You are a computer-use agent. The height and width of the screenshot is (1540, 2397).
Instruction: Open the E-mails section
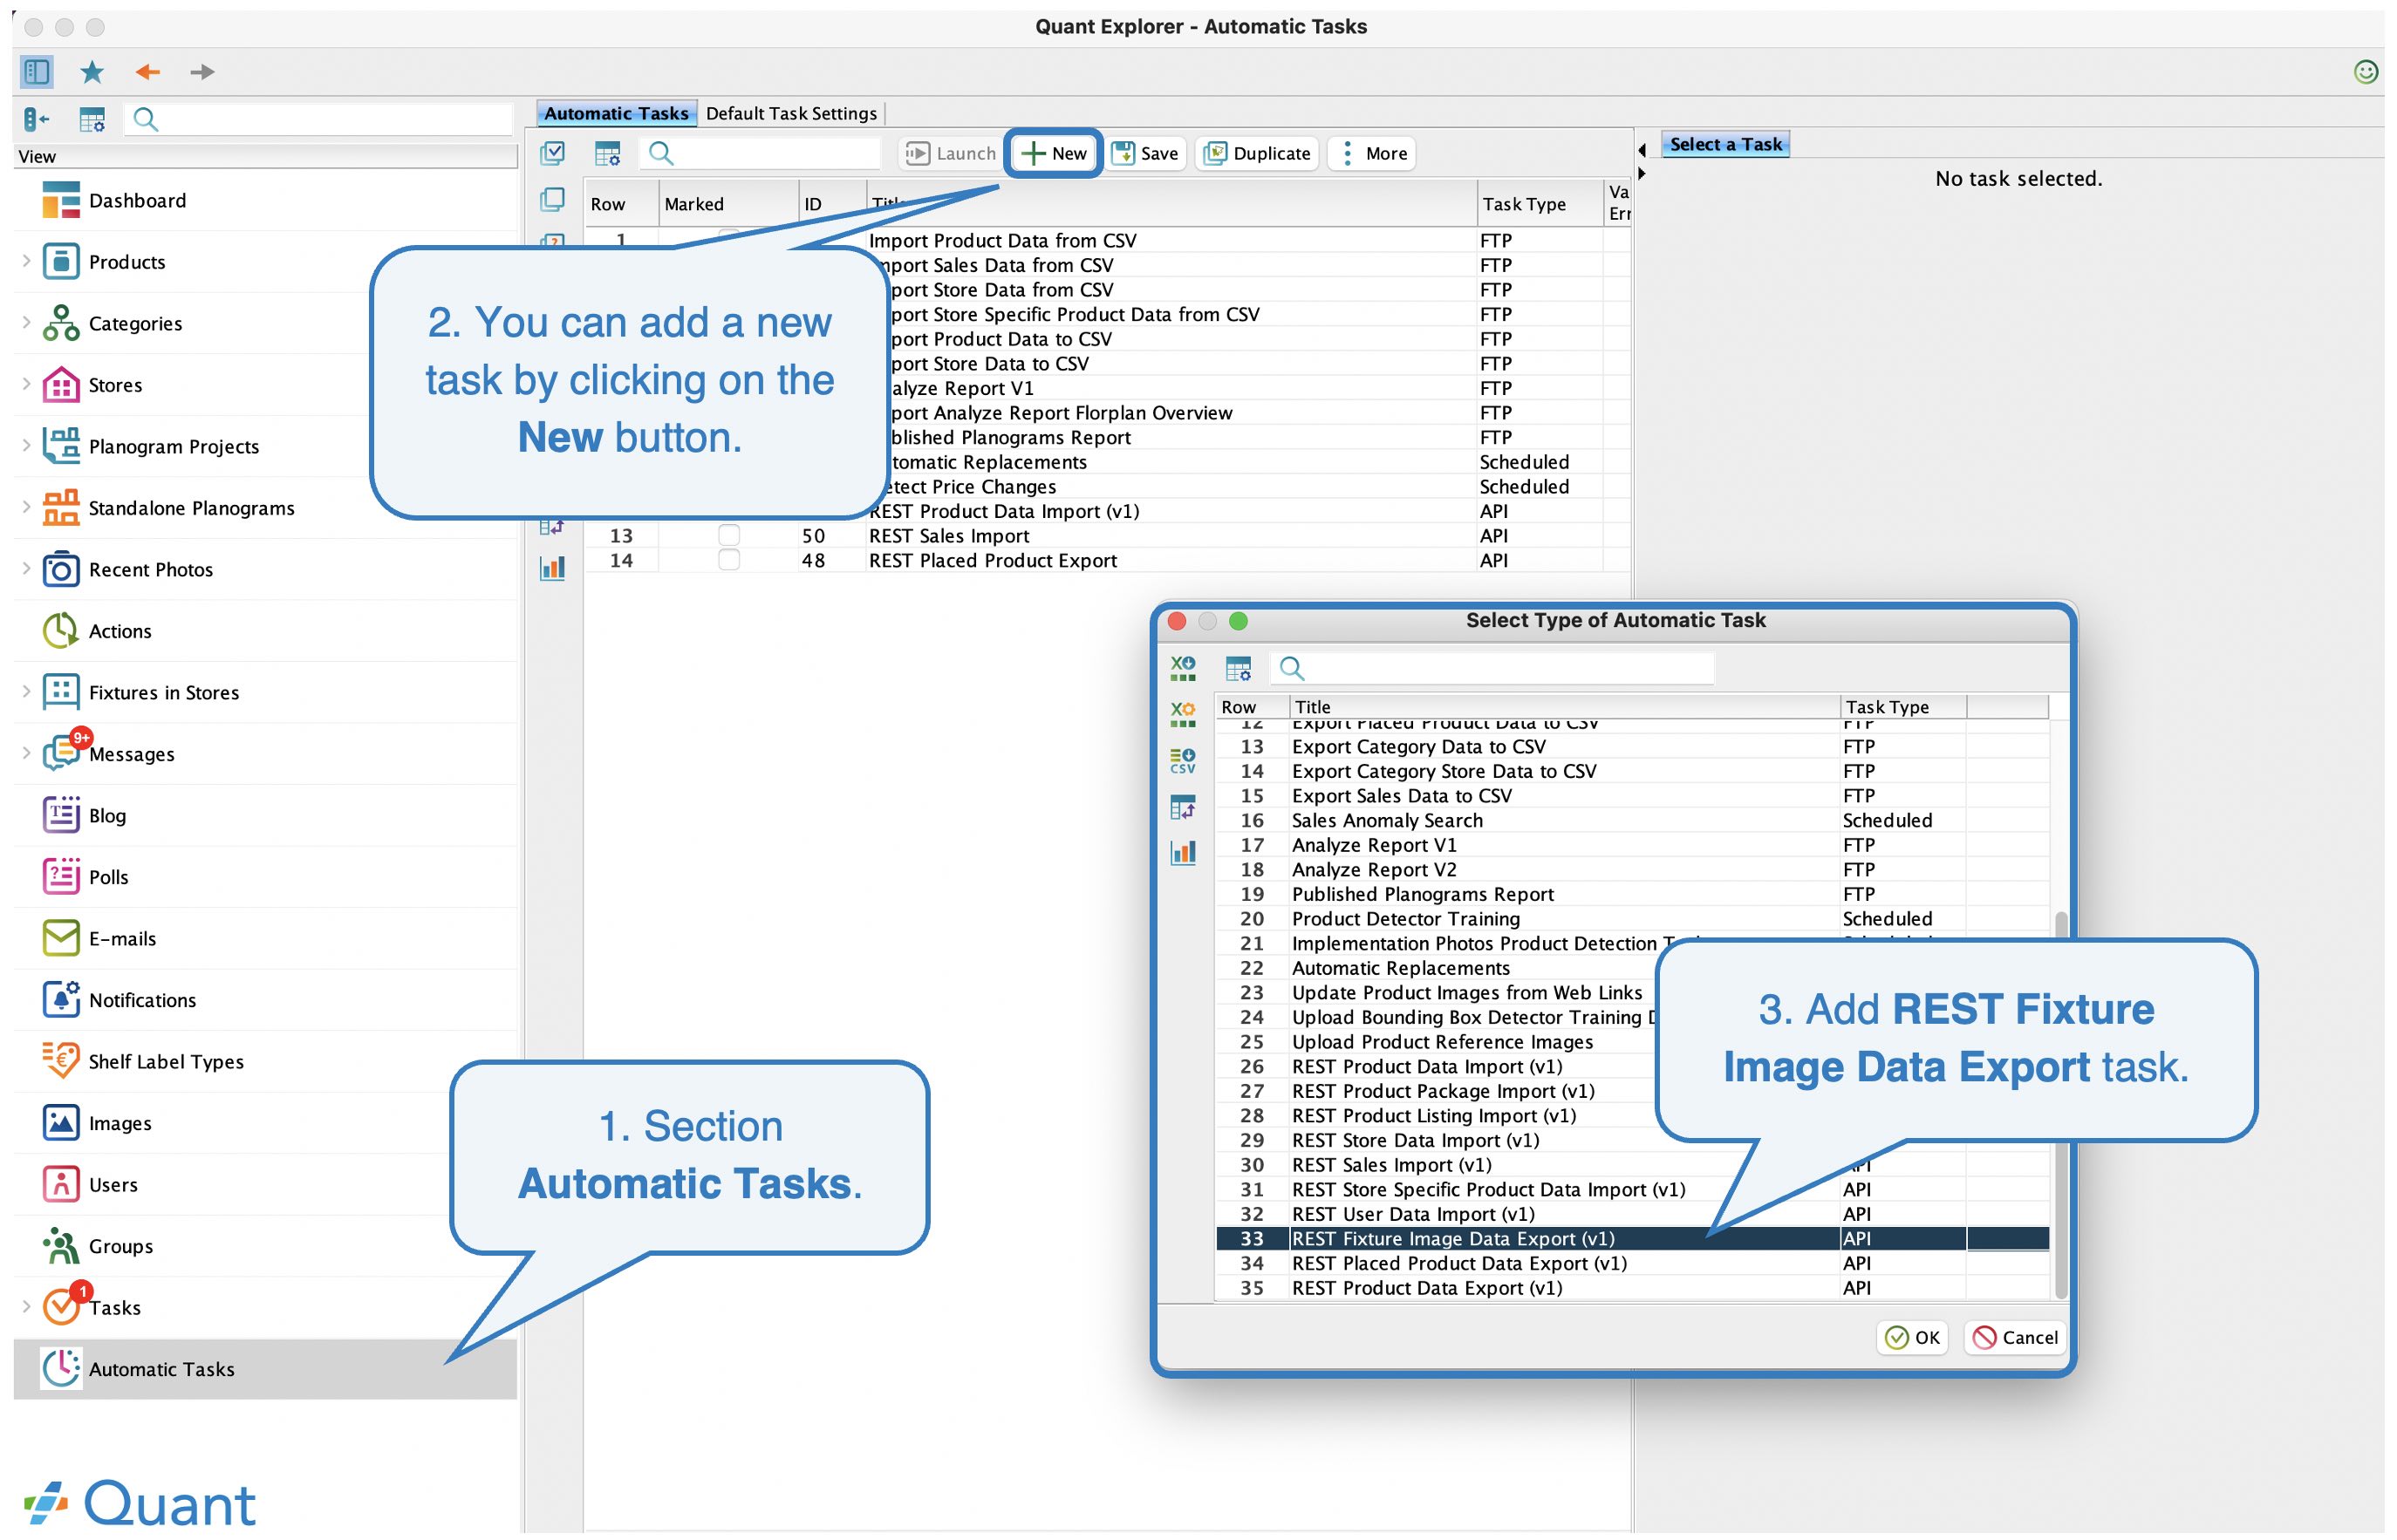[122, 938]
